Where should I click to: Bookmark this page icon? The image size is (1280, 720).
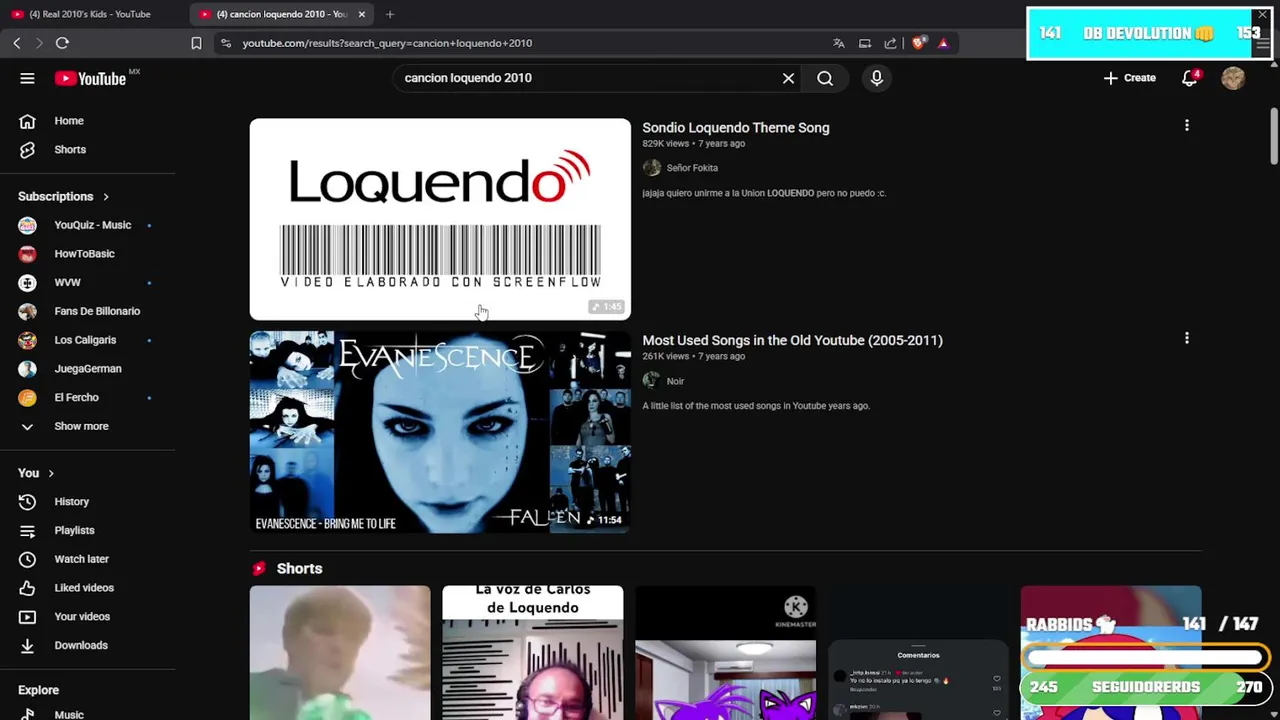(x=196, y=43)
